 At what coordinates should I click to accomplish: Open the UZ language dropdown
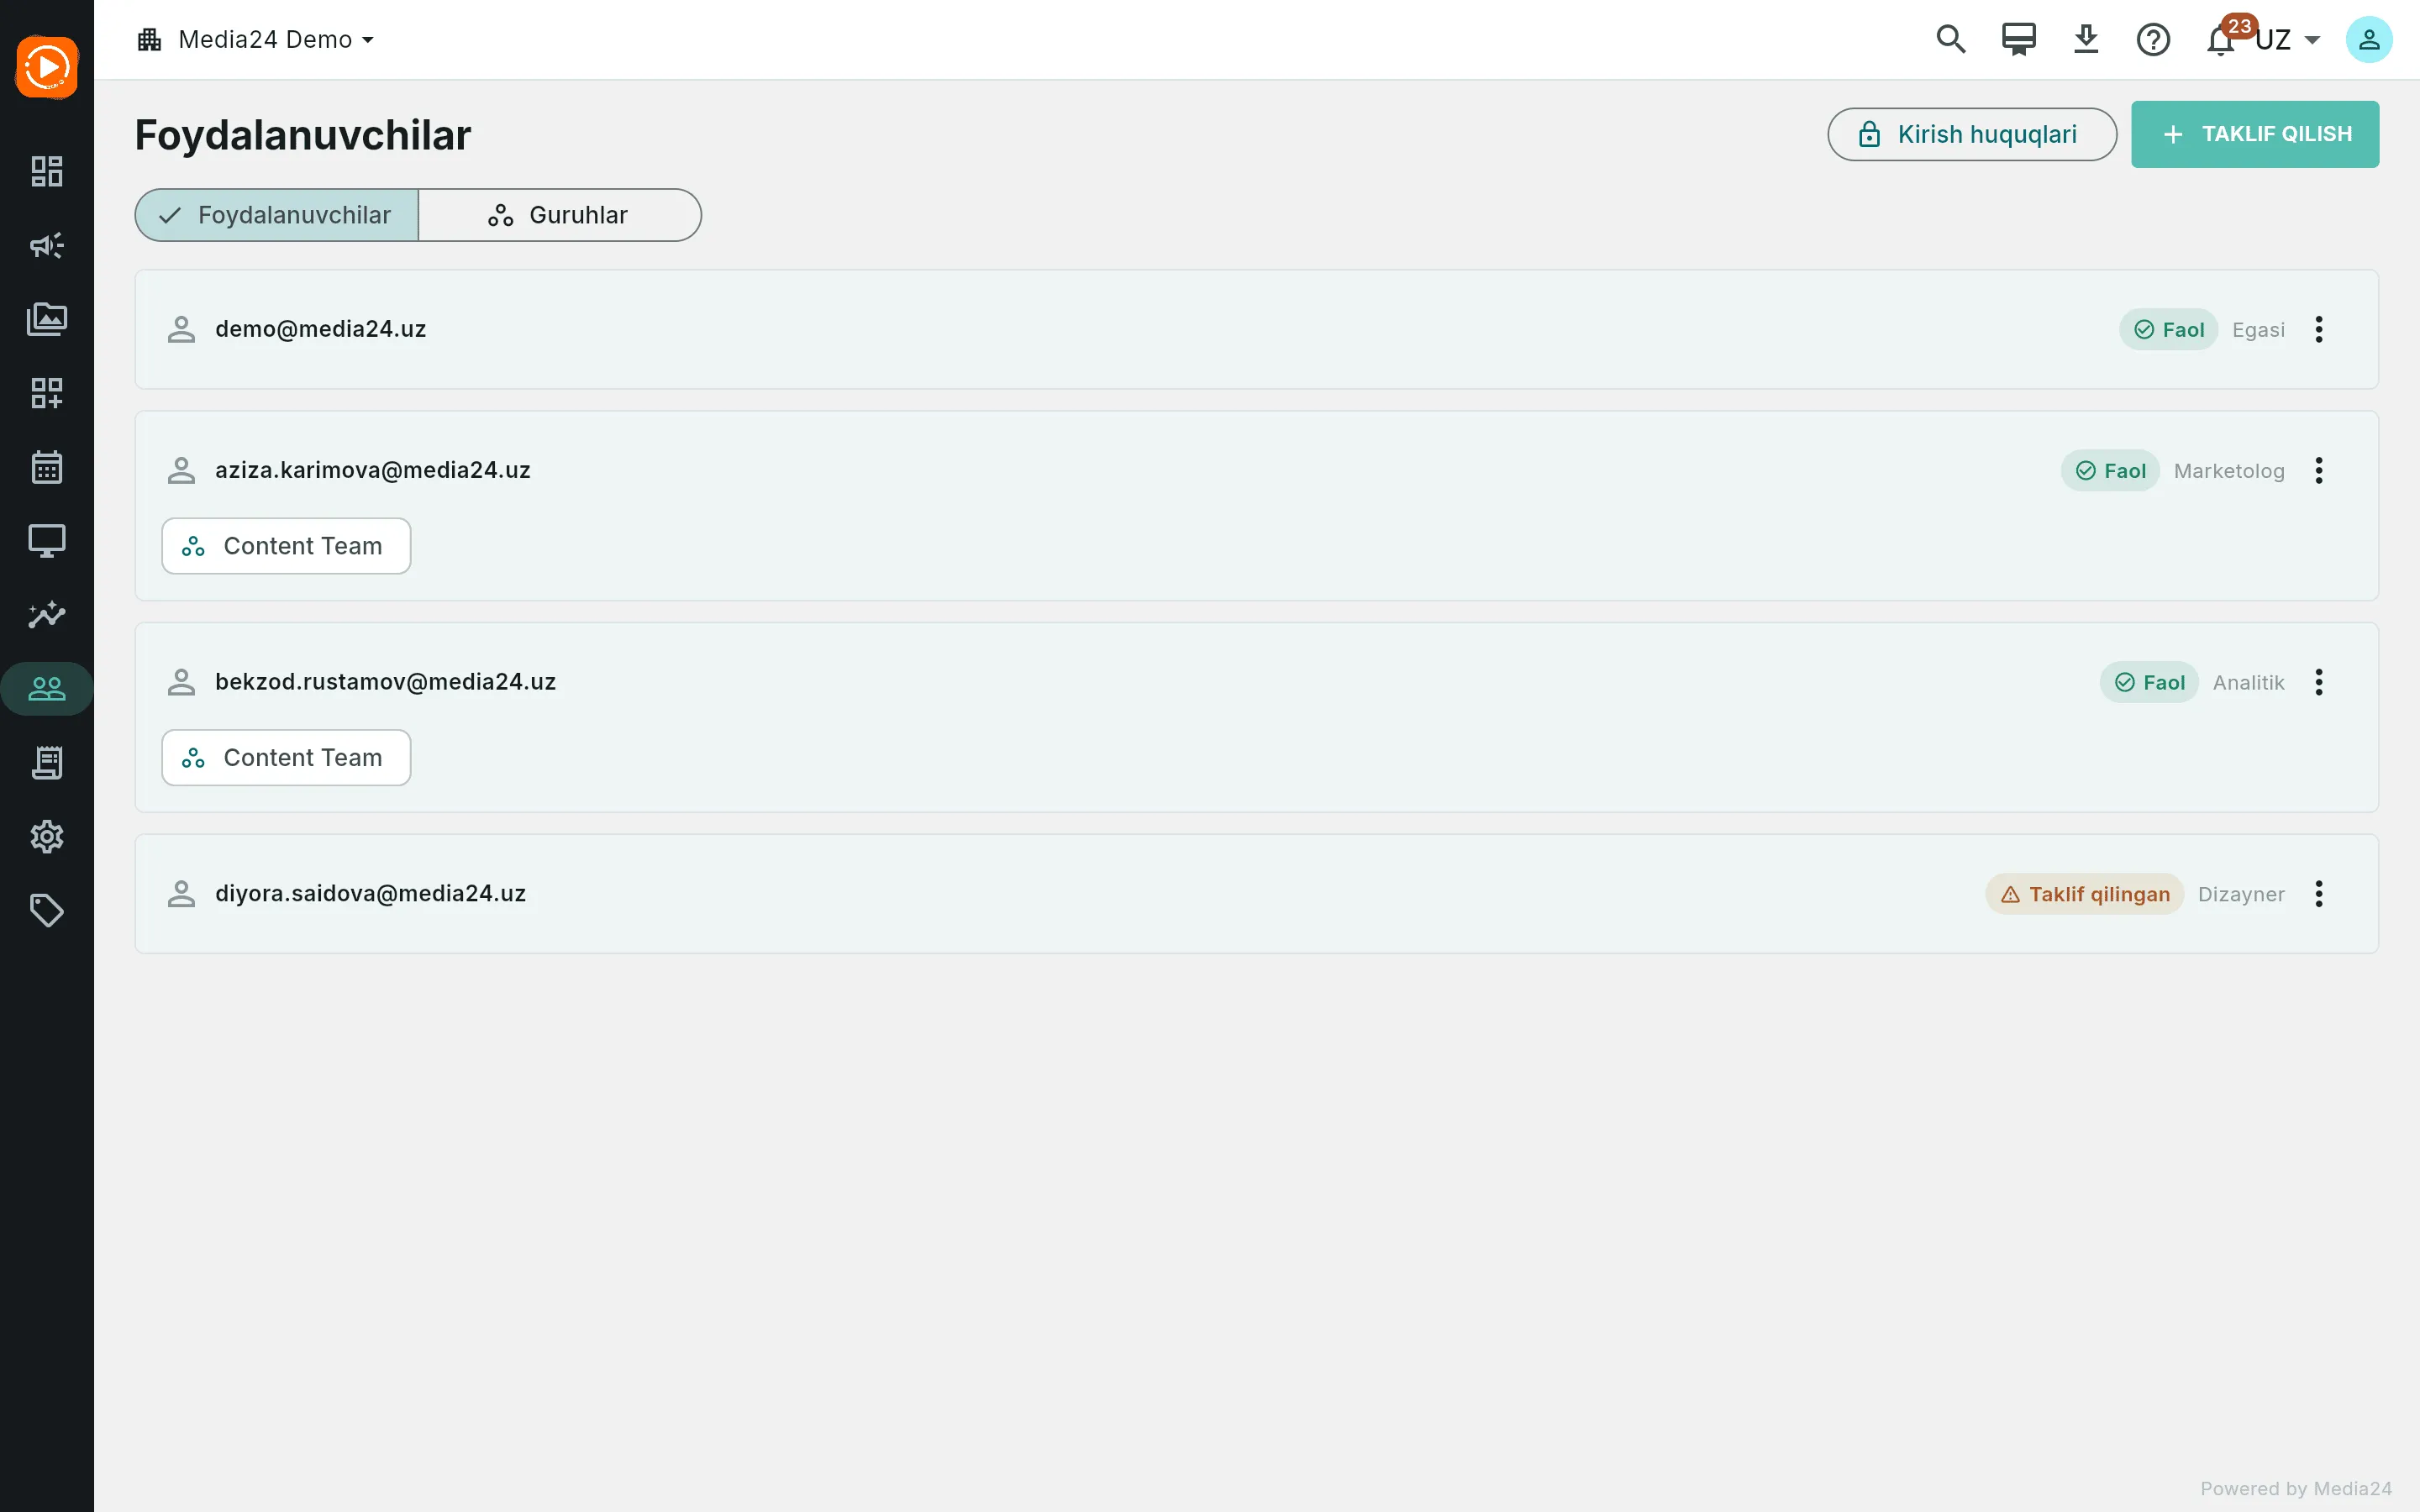(2288, 40)
